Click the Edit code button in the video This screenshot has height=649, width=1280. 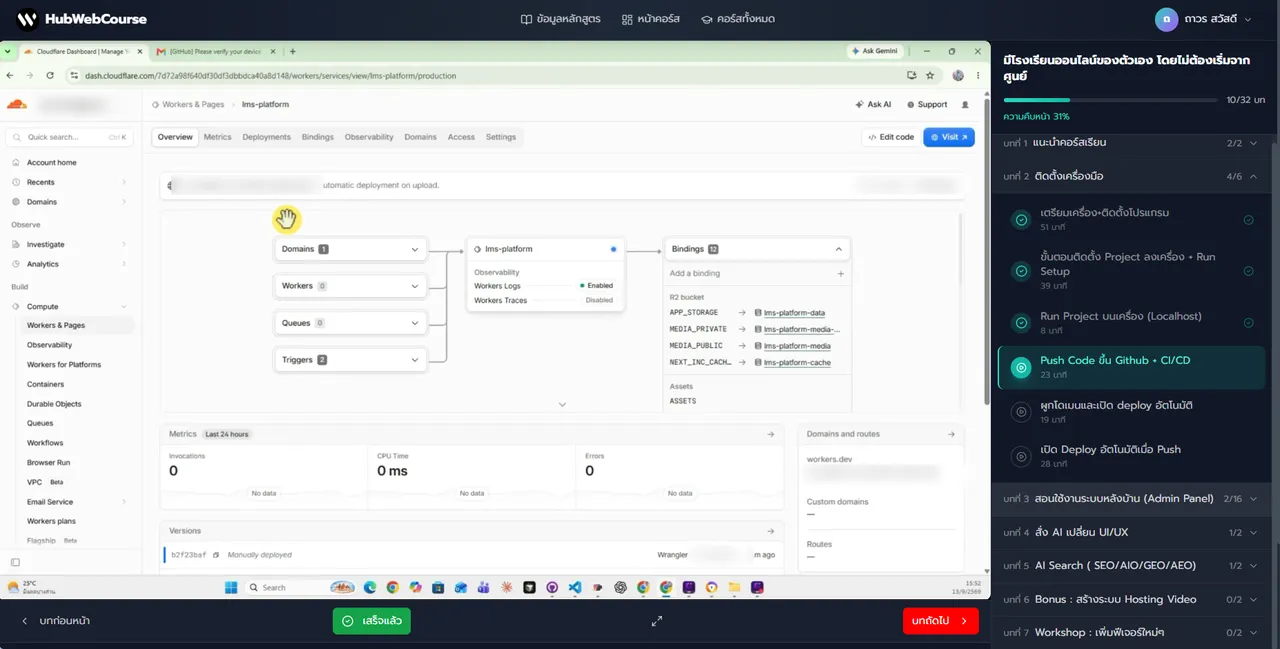890,137
